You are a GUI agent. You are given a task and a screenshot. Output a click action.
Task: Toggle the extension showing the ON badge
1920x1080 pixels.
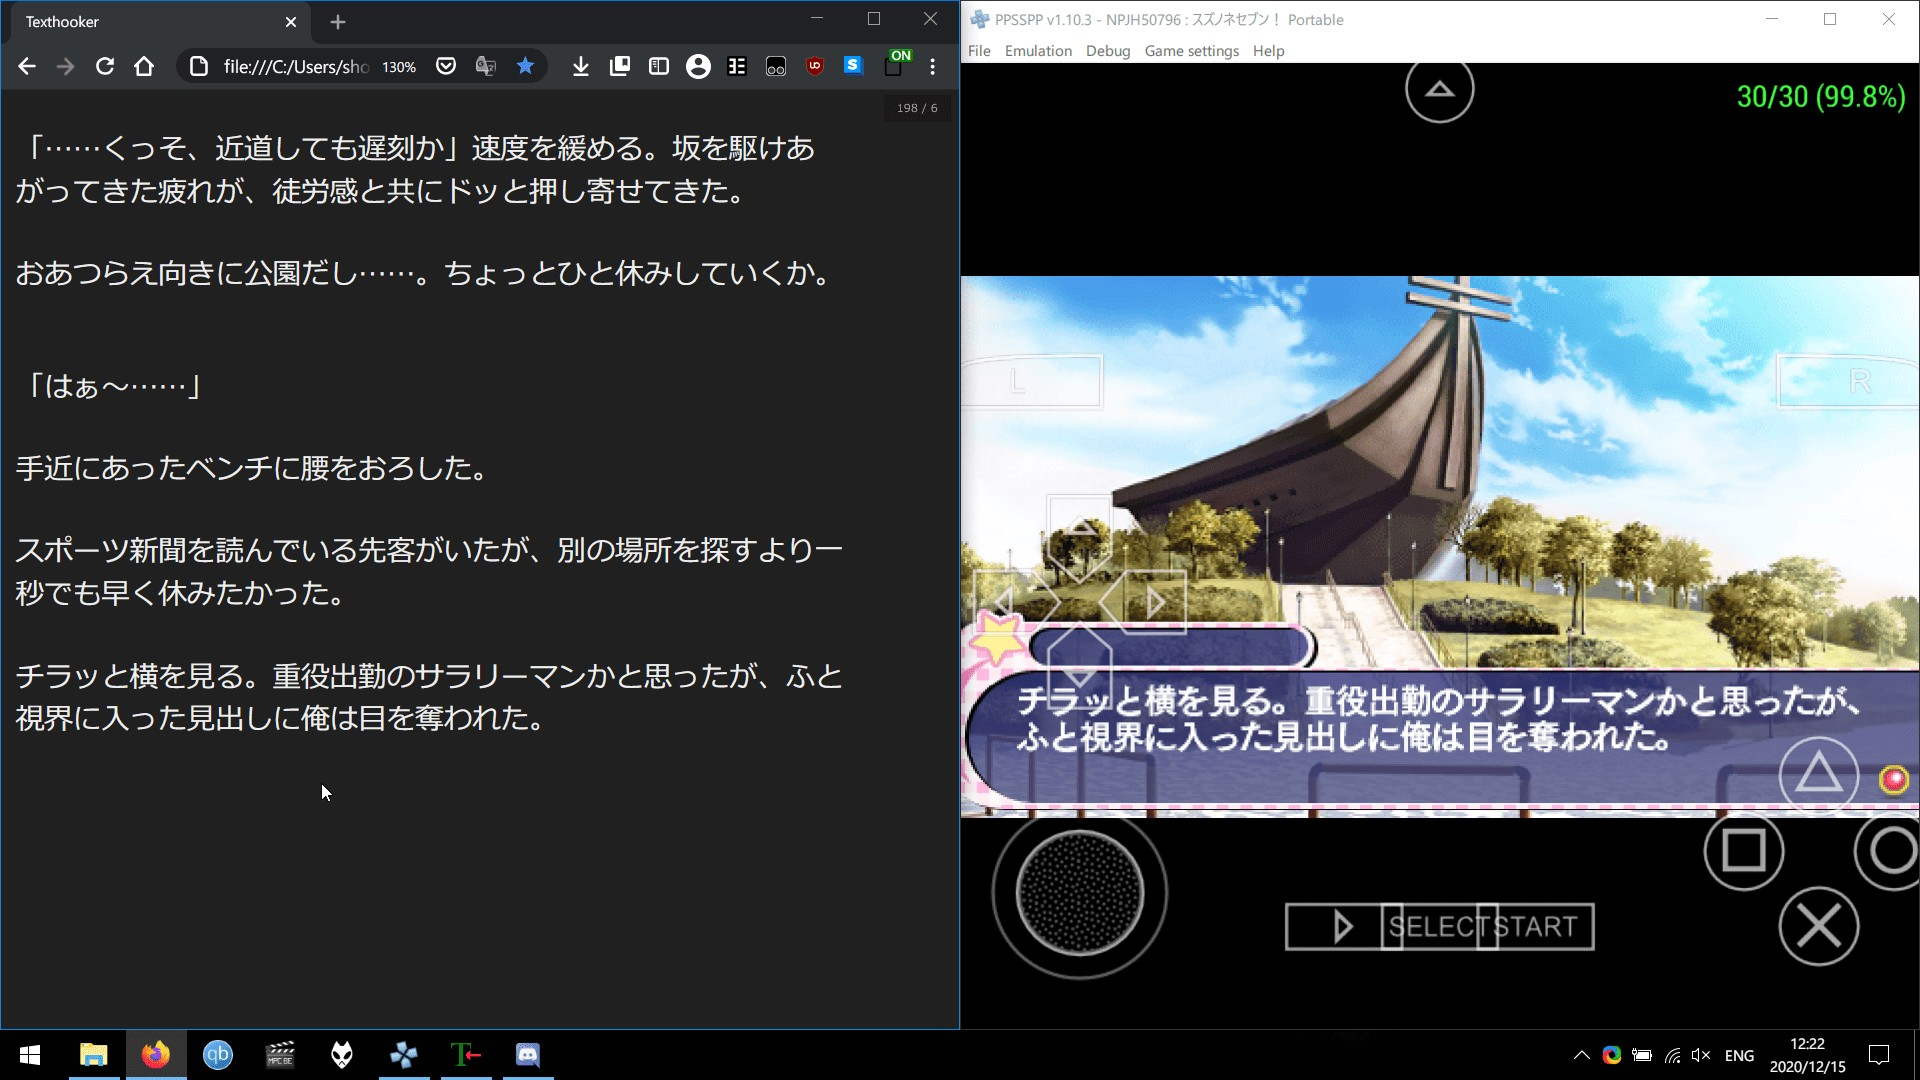click(x=895, y=65)
